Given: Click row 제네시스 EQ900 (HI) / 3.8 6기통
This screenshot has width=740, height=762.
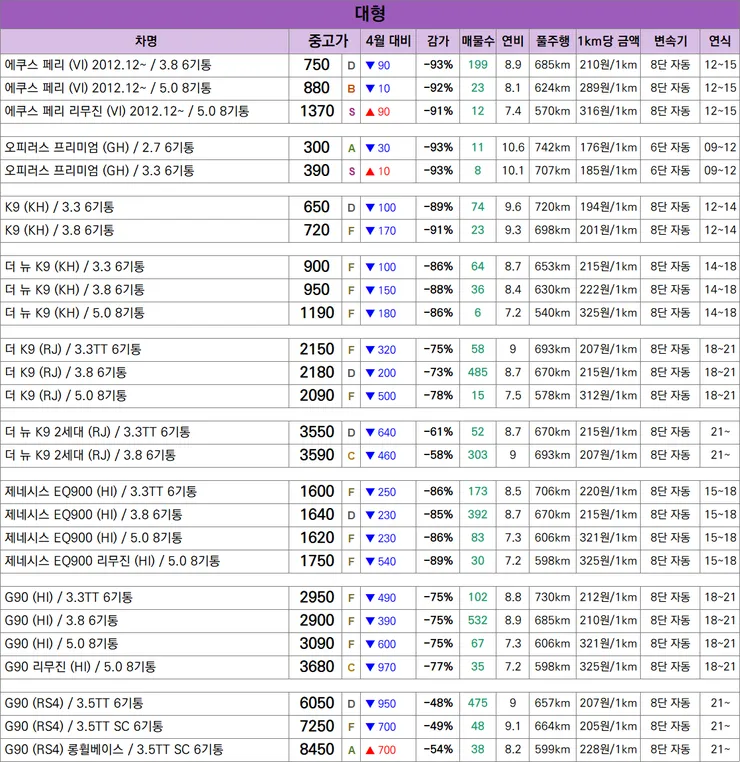Looking at the screenshot, I should 370,515.
